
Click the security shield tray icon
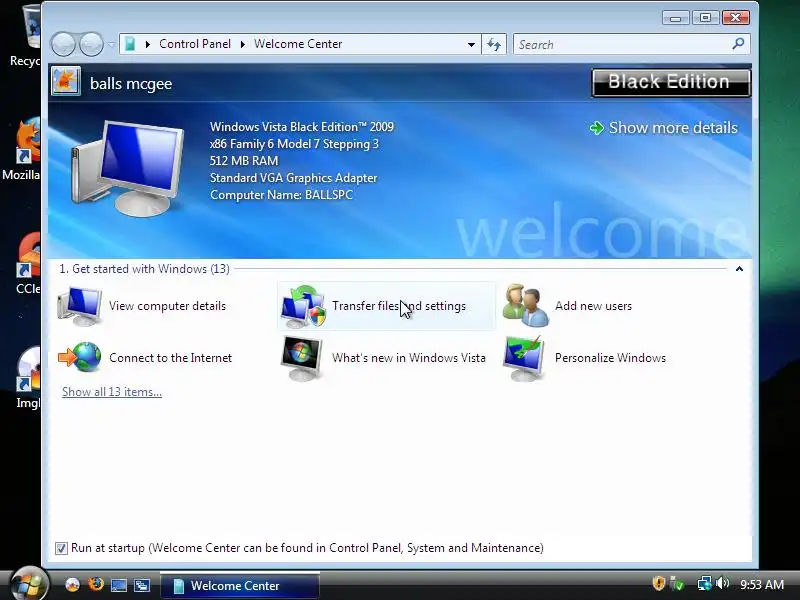tap(658, 583)
